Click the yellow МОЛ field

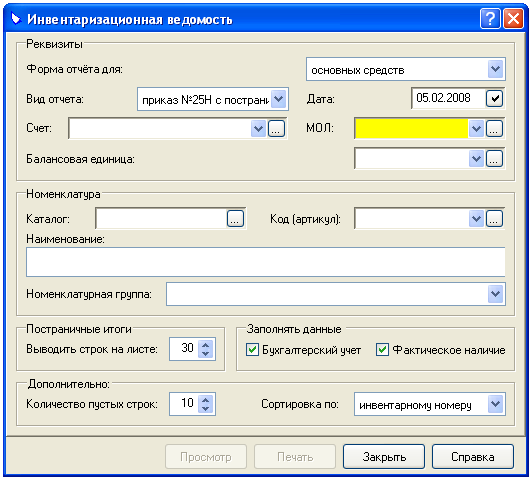point(412,129)
